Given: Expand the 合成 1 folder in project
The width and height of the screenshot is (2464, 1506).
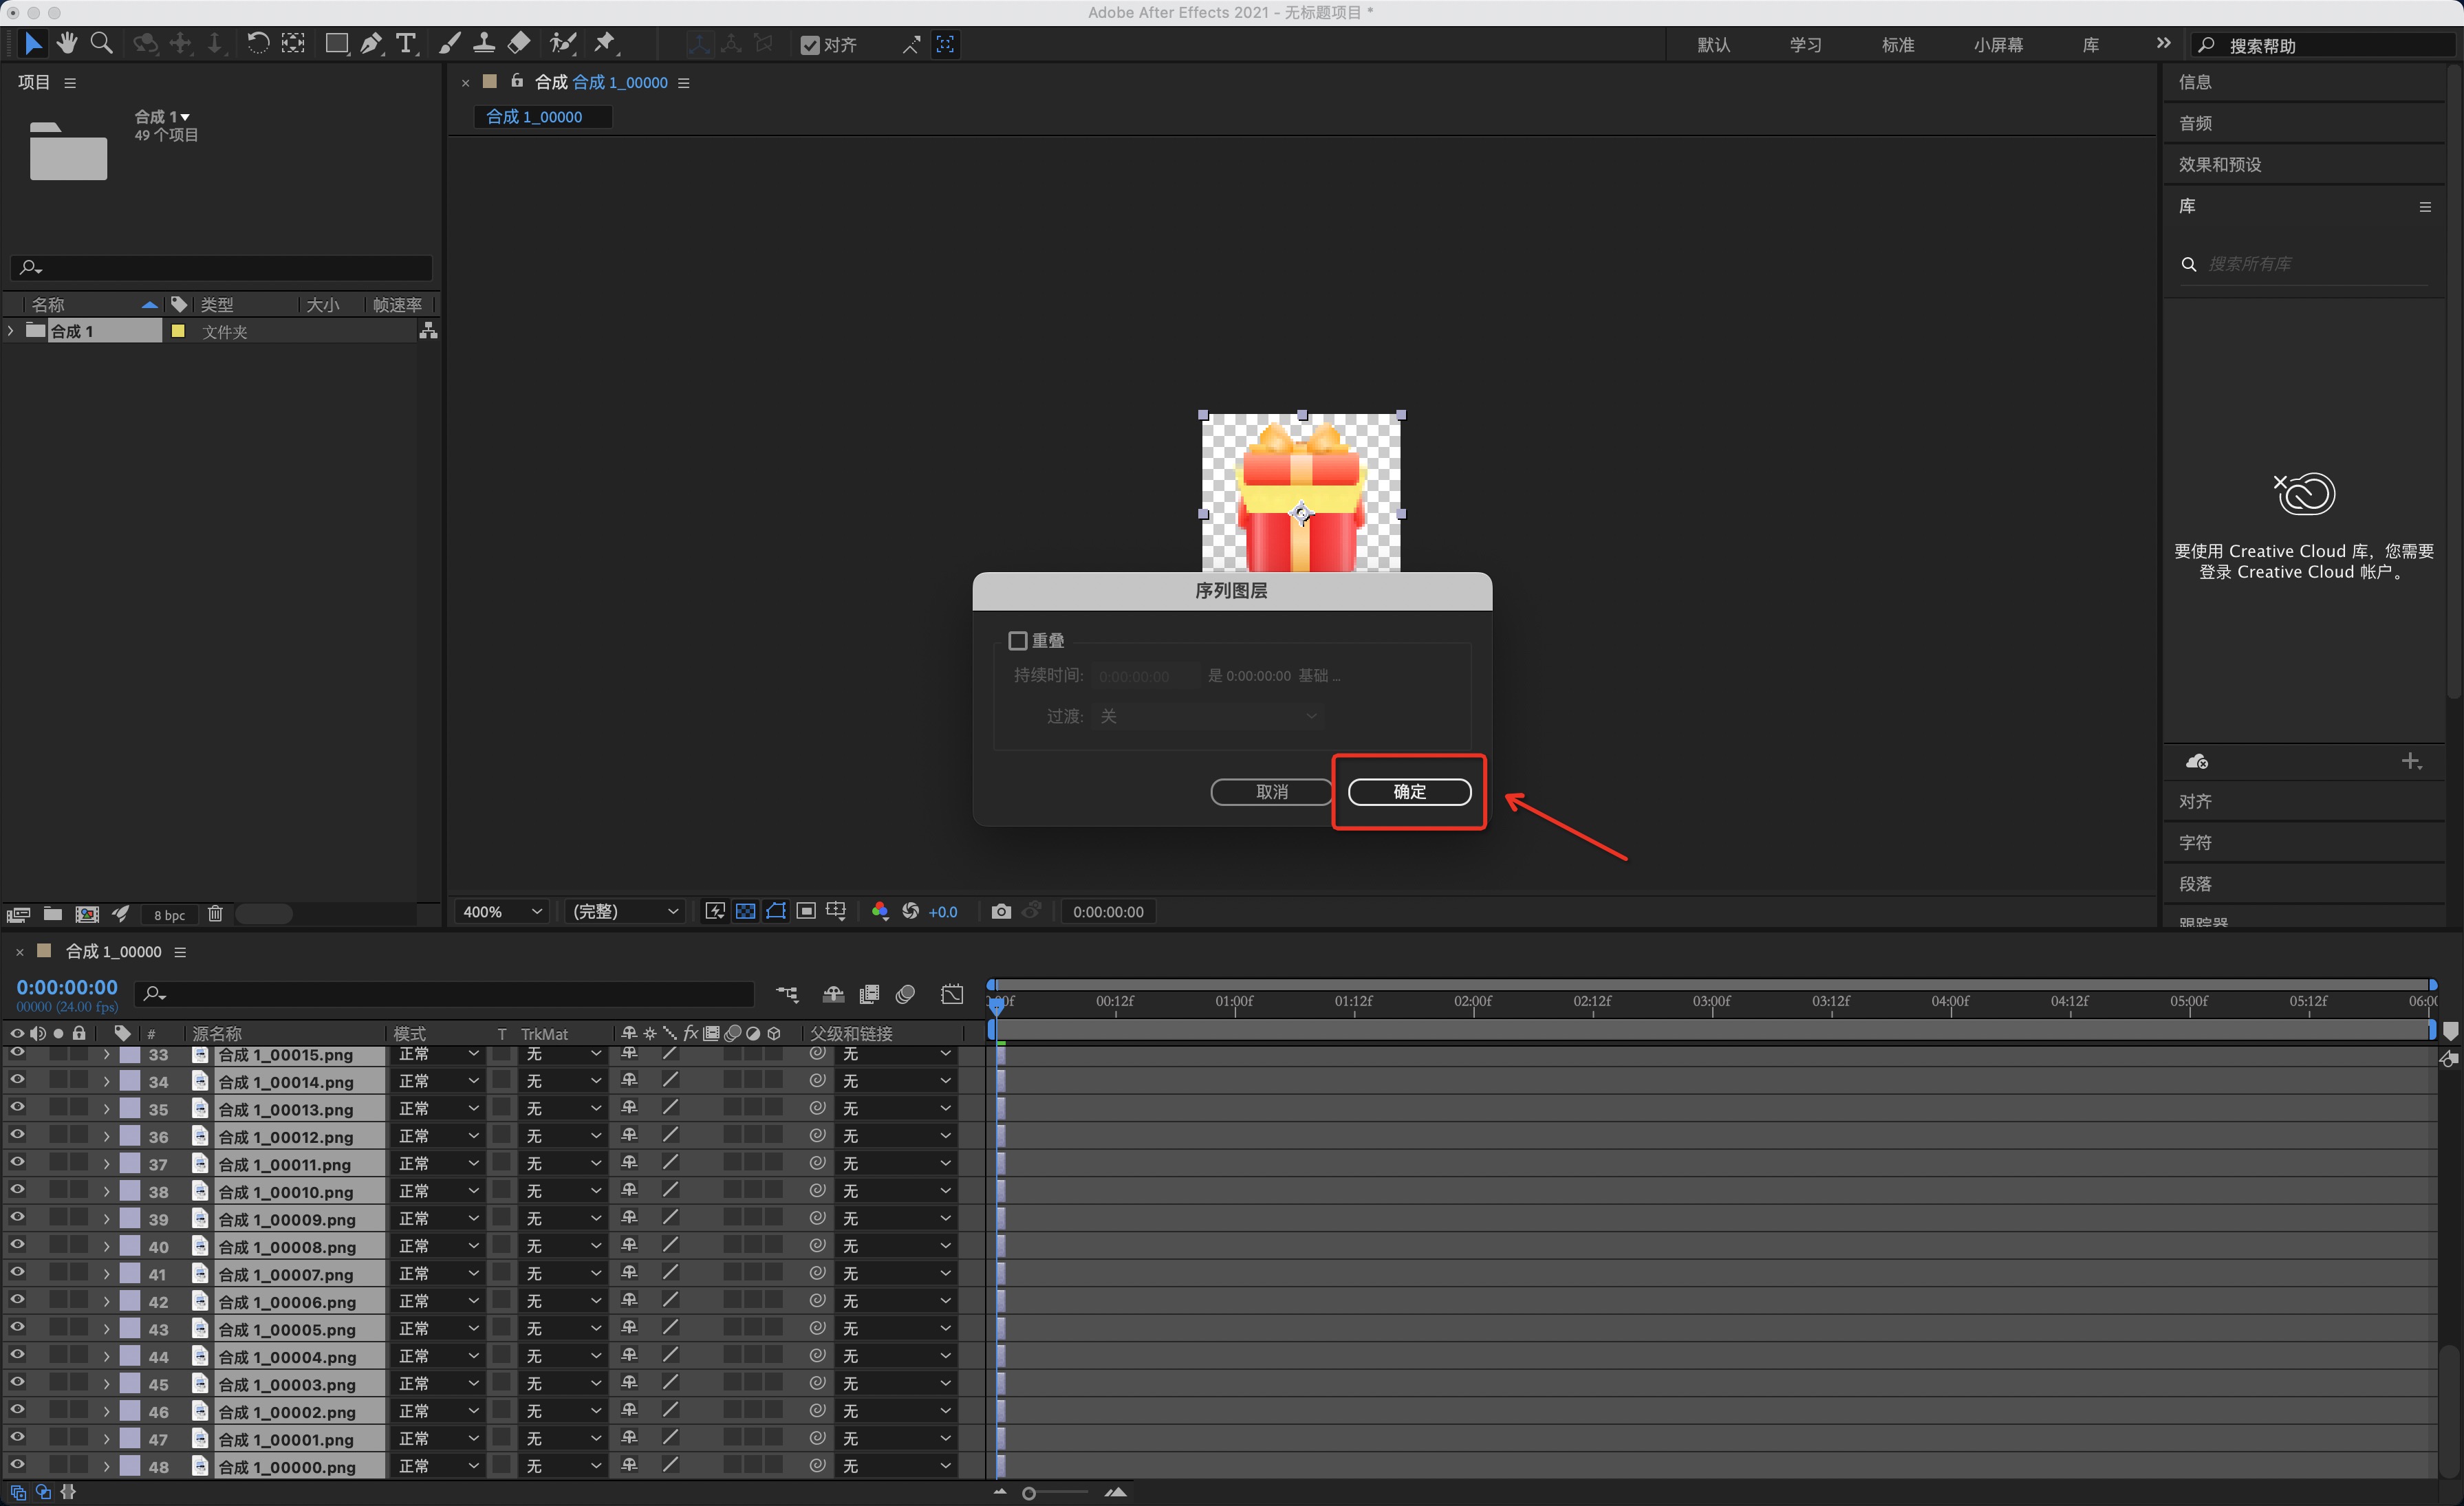Looking at the screenshot, I should pos(11,330).
